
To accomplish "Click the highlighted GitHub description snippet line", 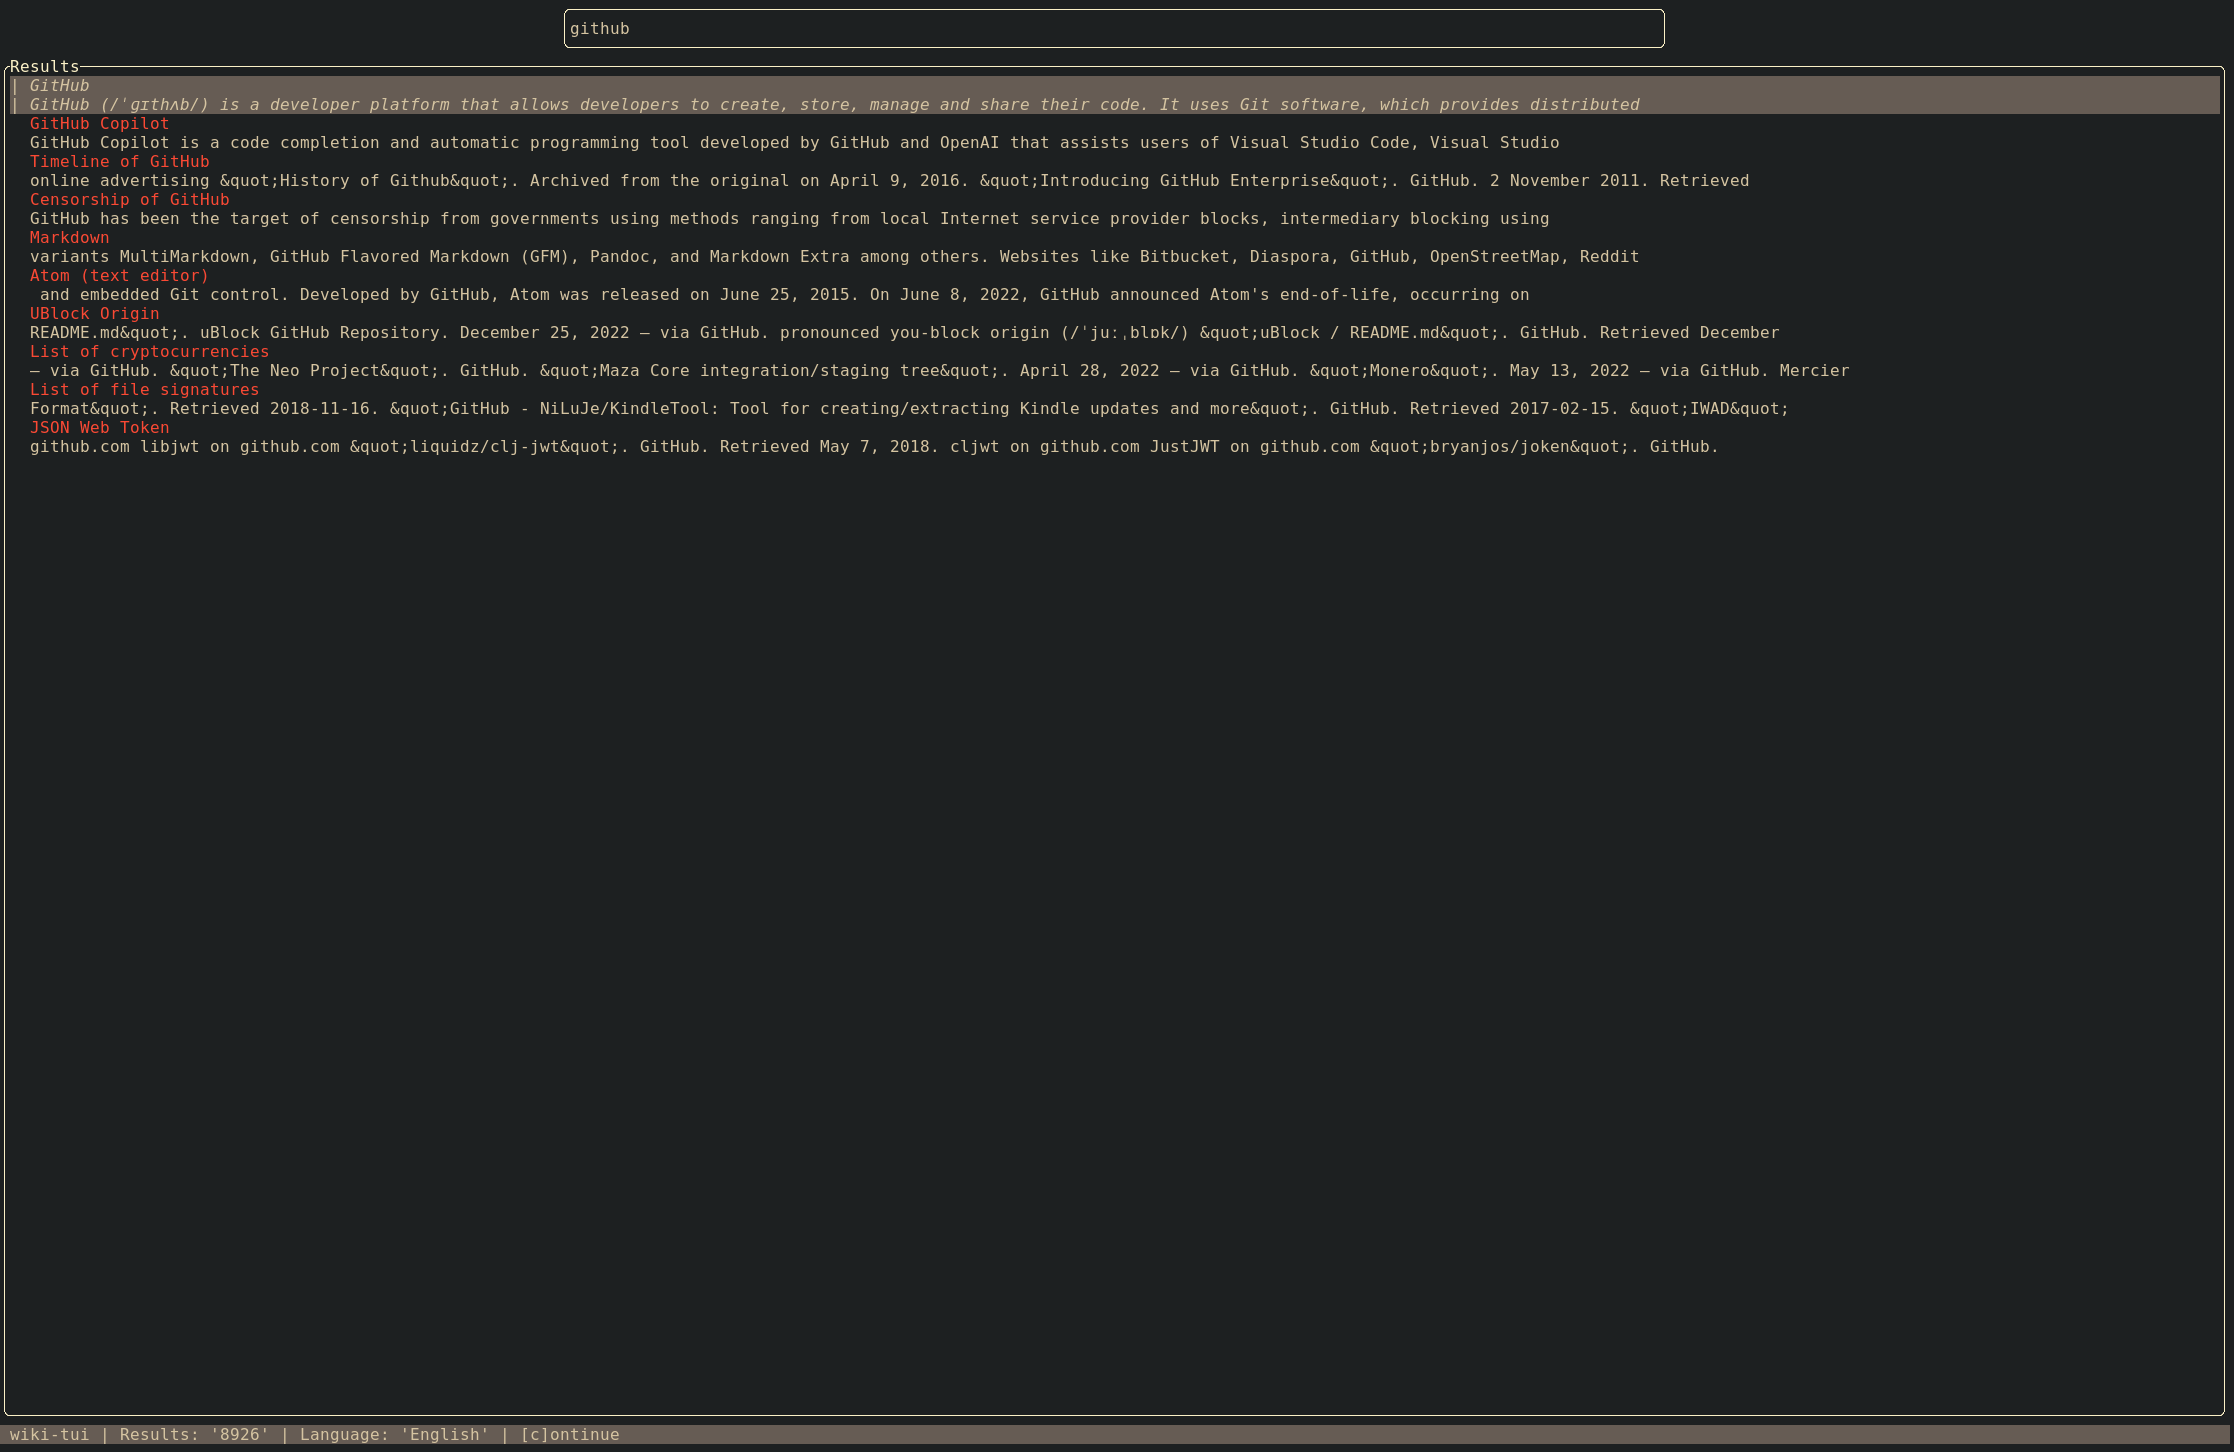I will pos(834,105).
